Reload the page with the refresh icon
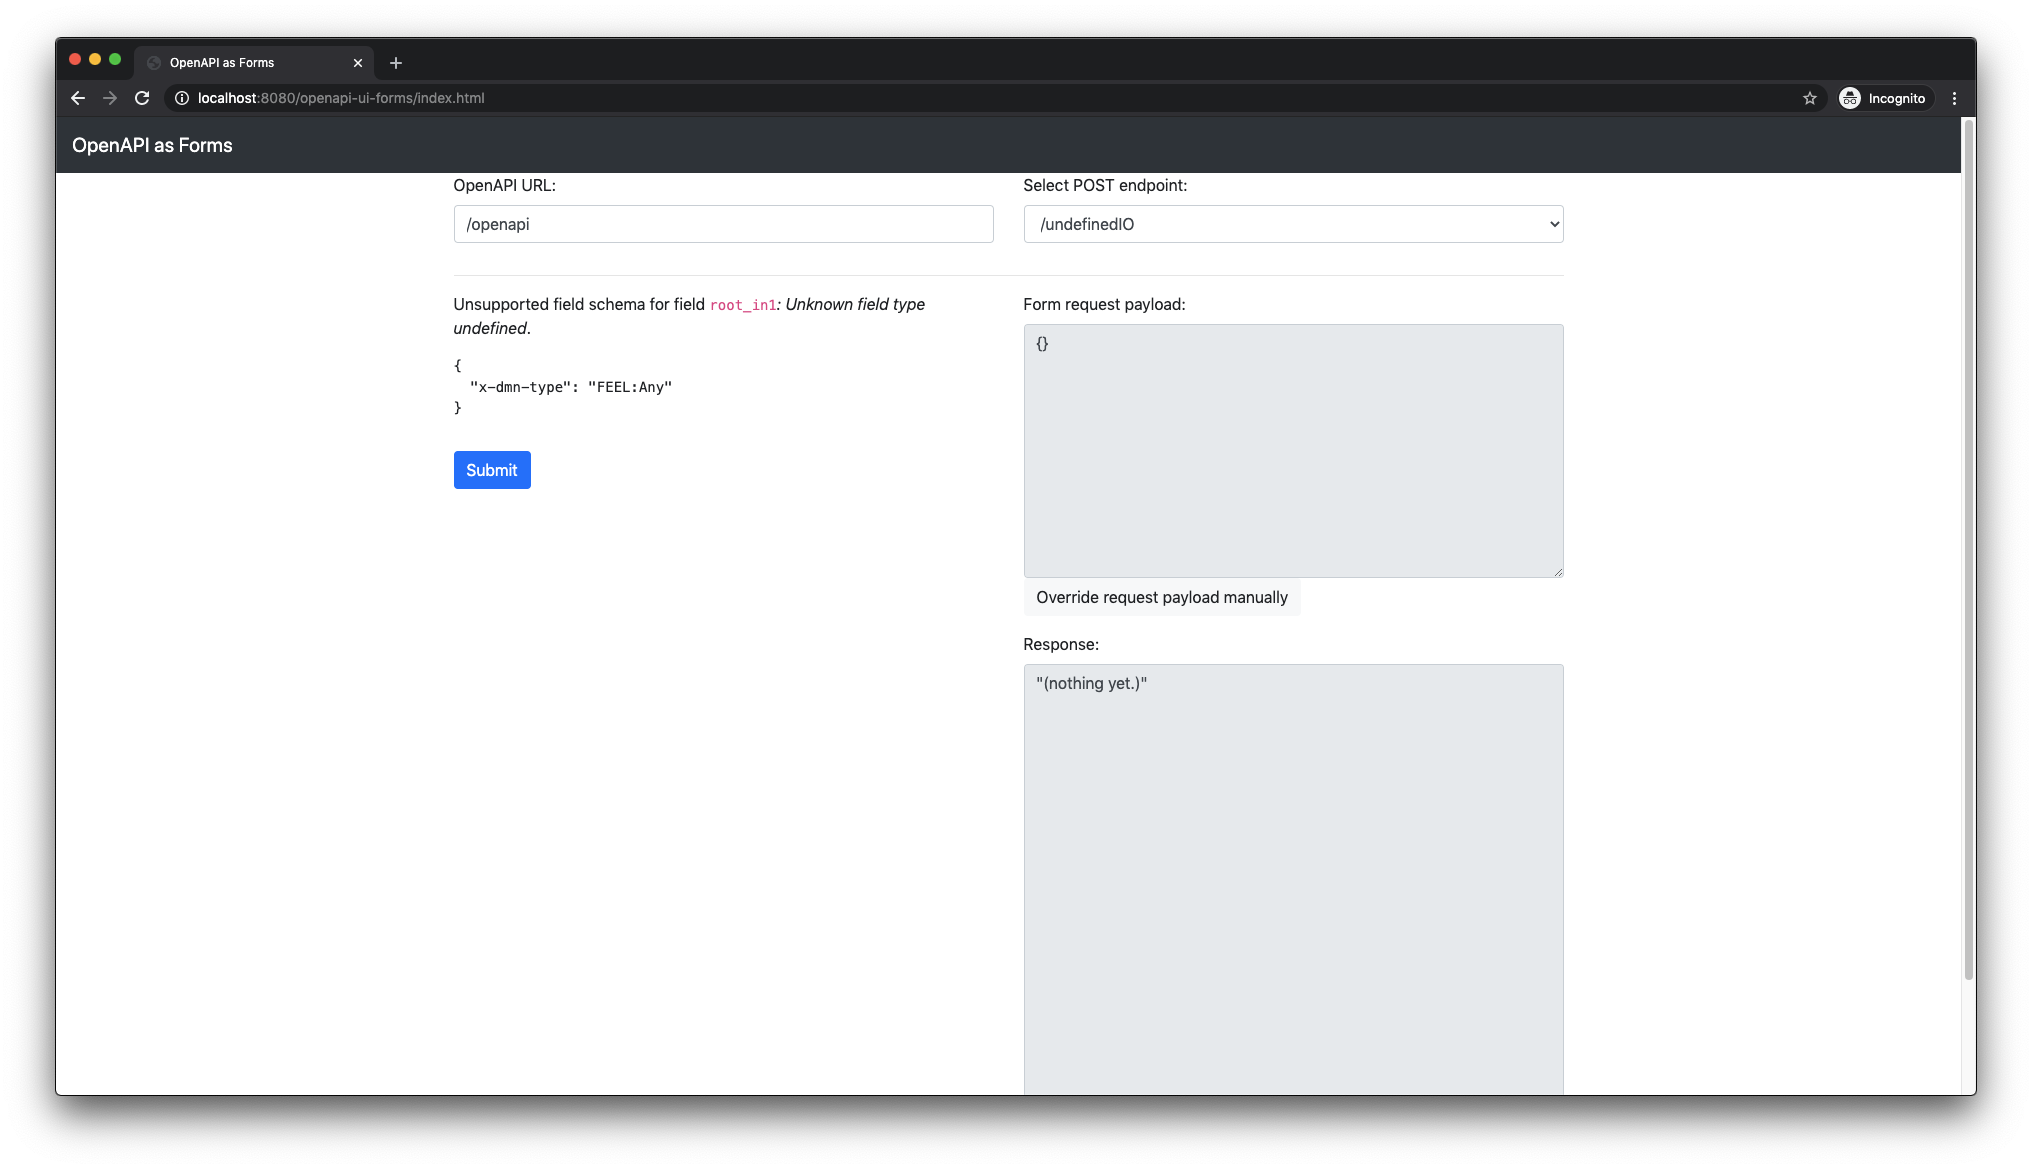The image size is (2032, 1169). (x=142, y=98)
